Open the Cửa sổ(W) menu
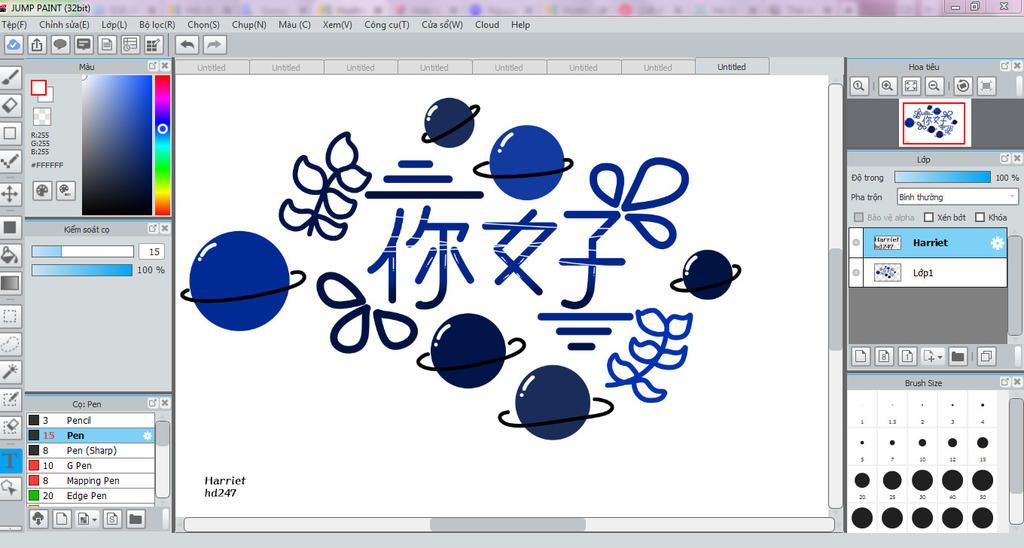This screenshot has height=548, width=1024. click(442, 25)
